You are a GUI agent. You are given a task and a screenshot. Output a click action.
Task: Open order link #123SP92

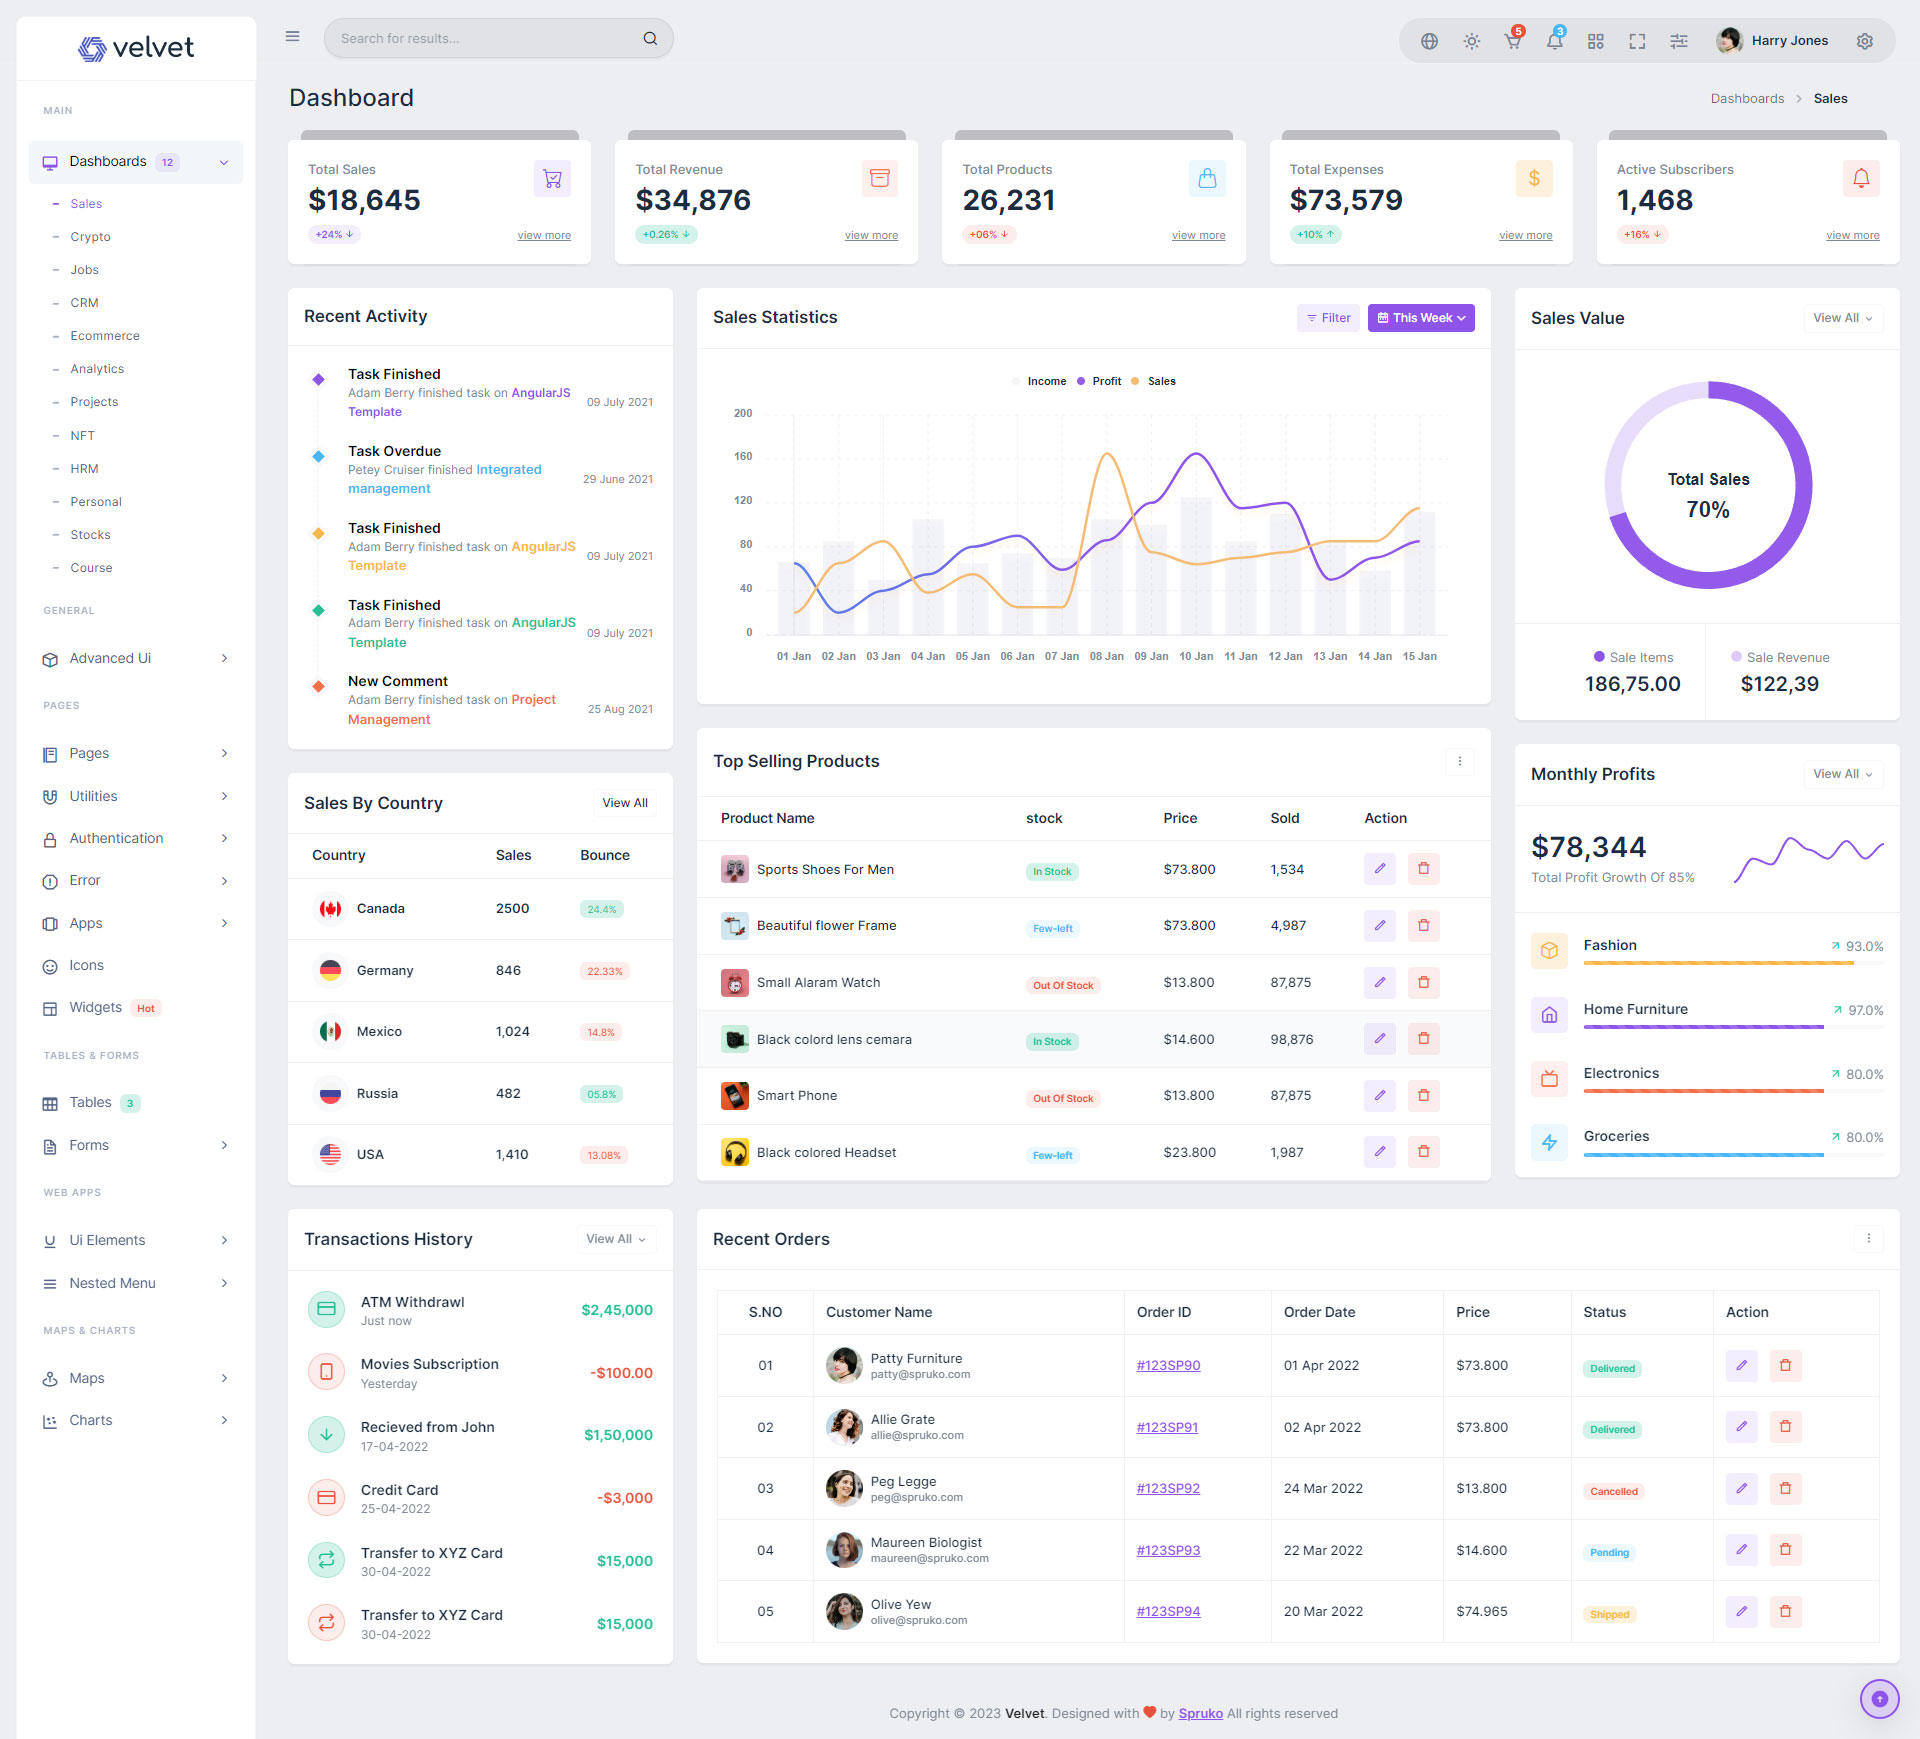point(1168,1489)
